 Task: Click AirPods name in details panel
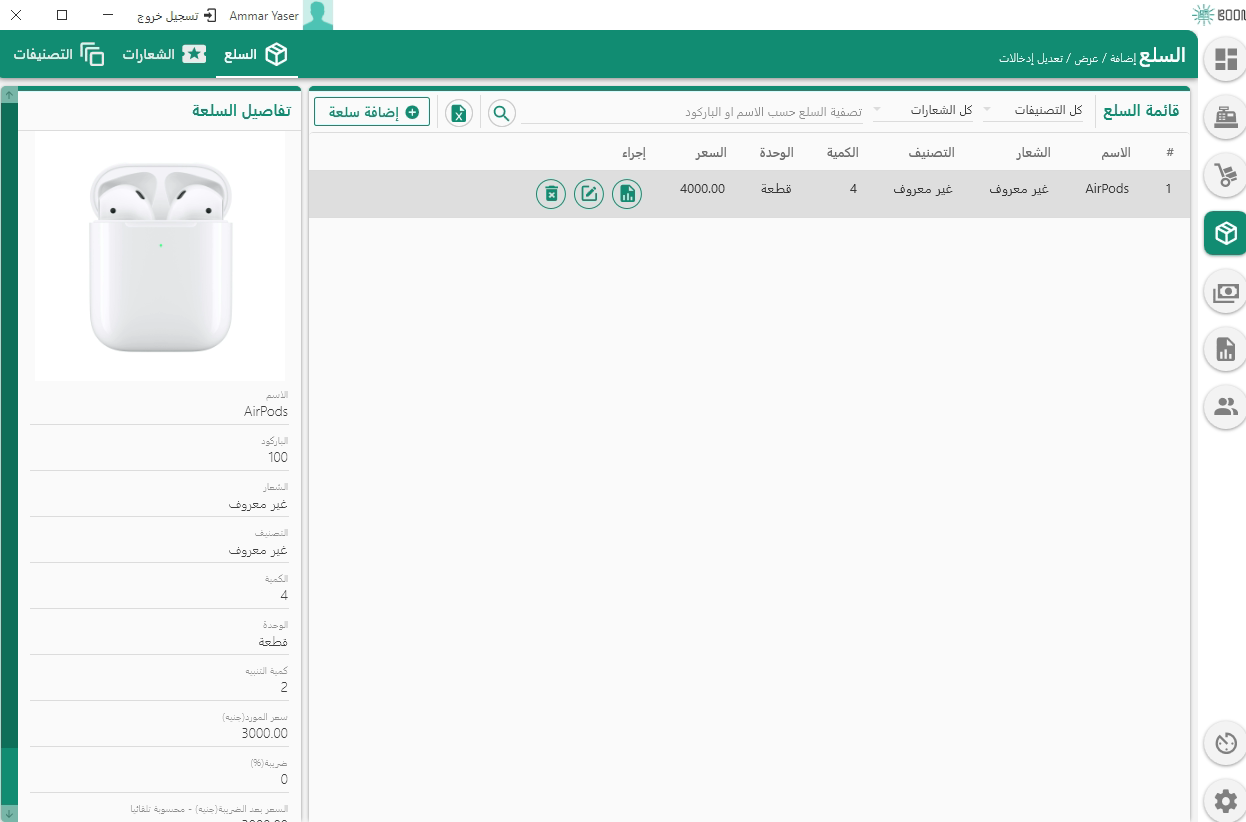tap(266, 411)
